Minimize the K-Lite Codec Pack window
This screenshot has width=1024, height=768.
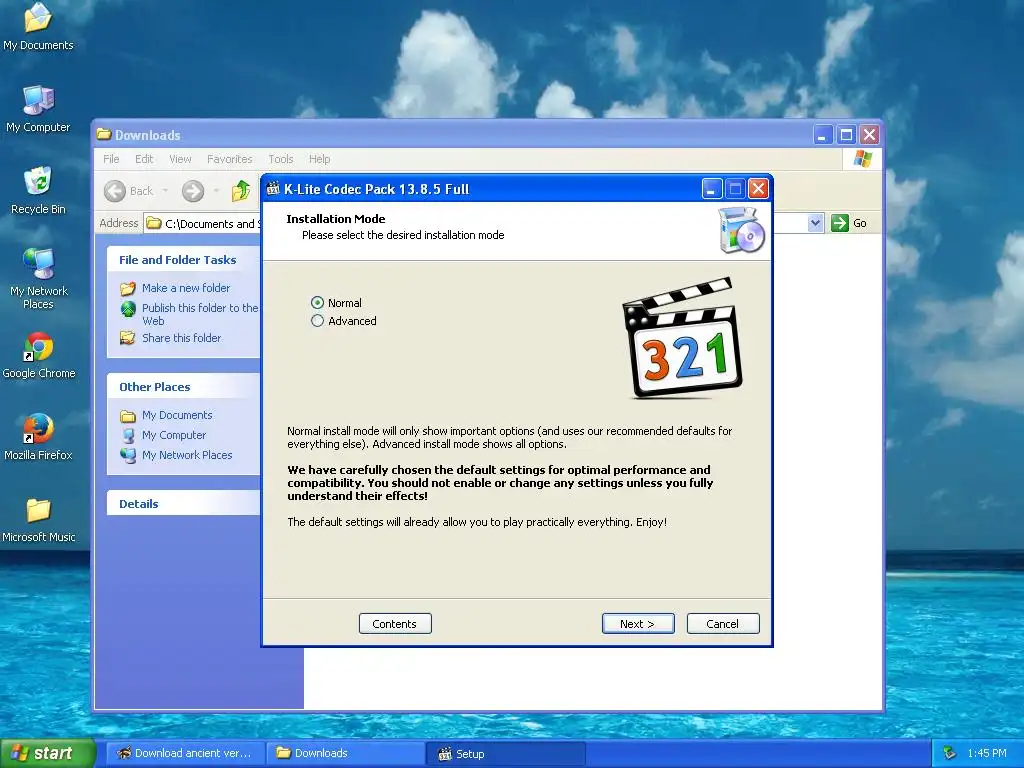point(712,189)
